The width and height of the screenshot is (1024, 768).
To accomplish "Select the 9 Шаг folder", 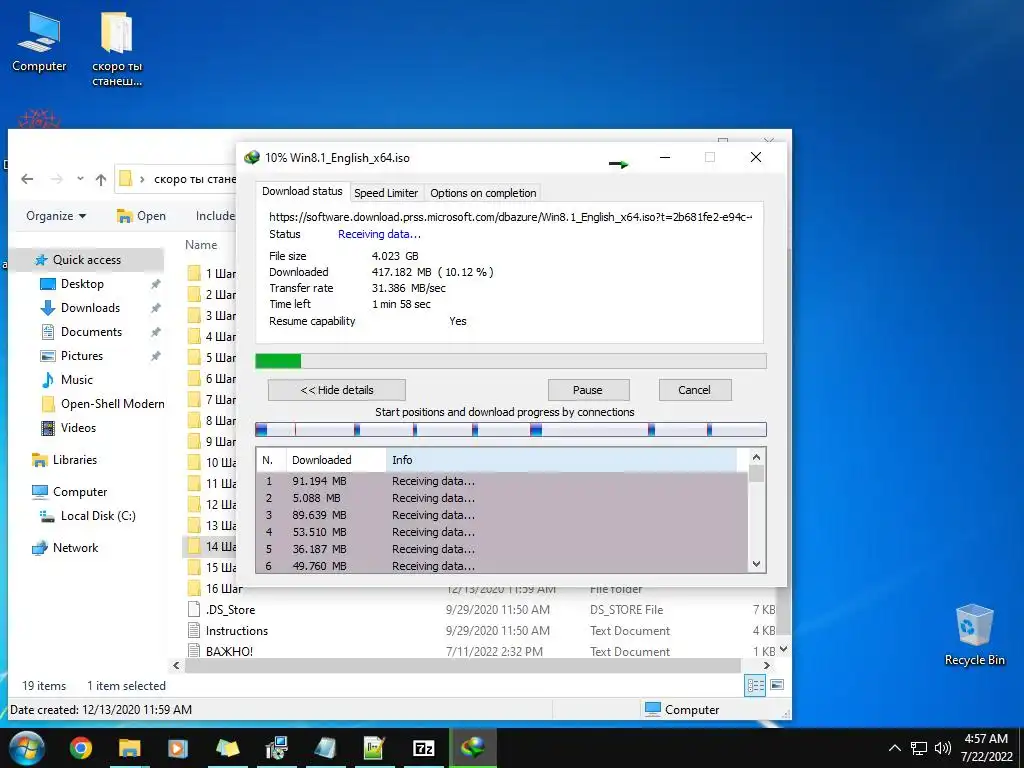I will point(212,441).
